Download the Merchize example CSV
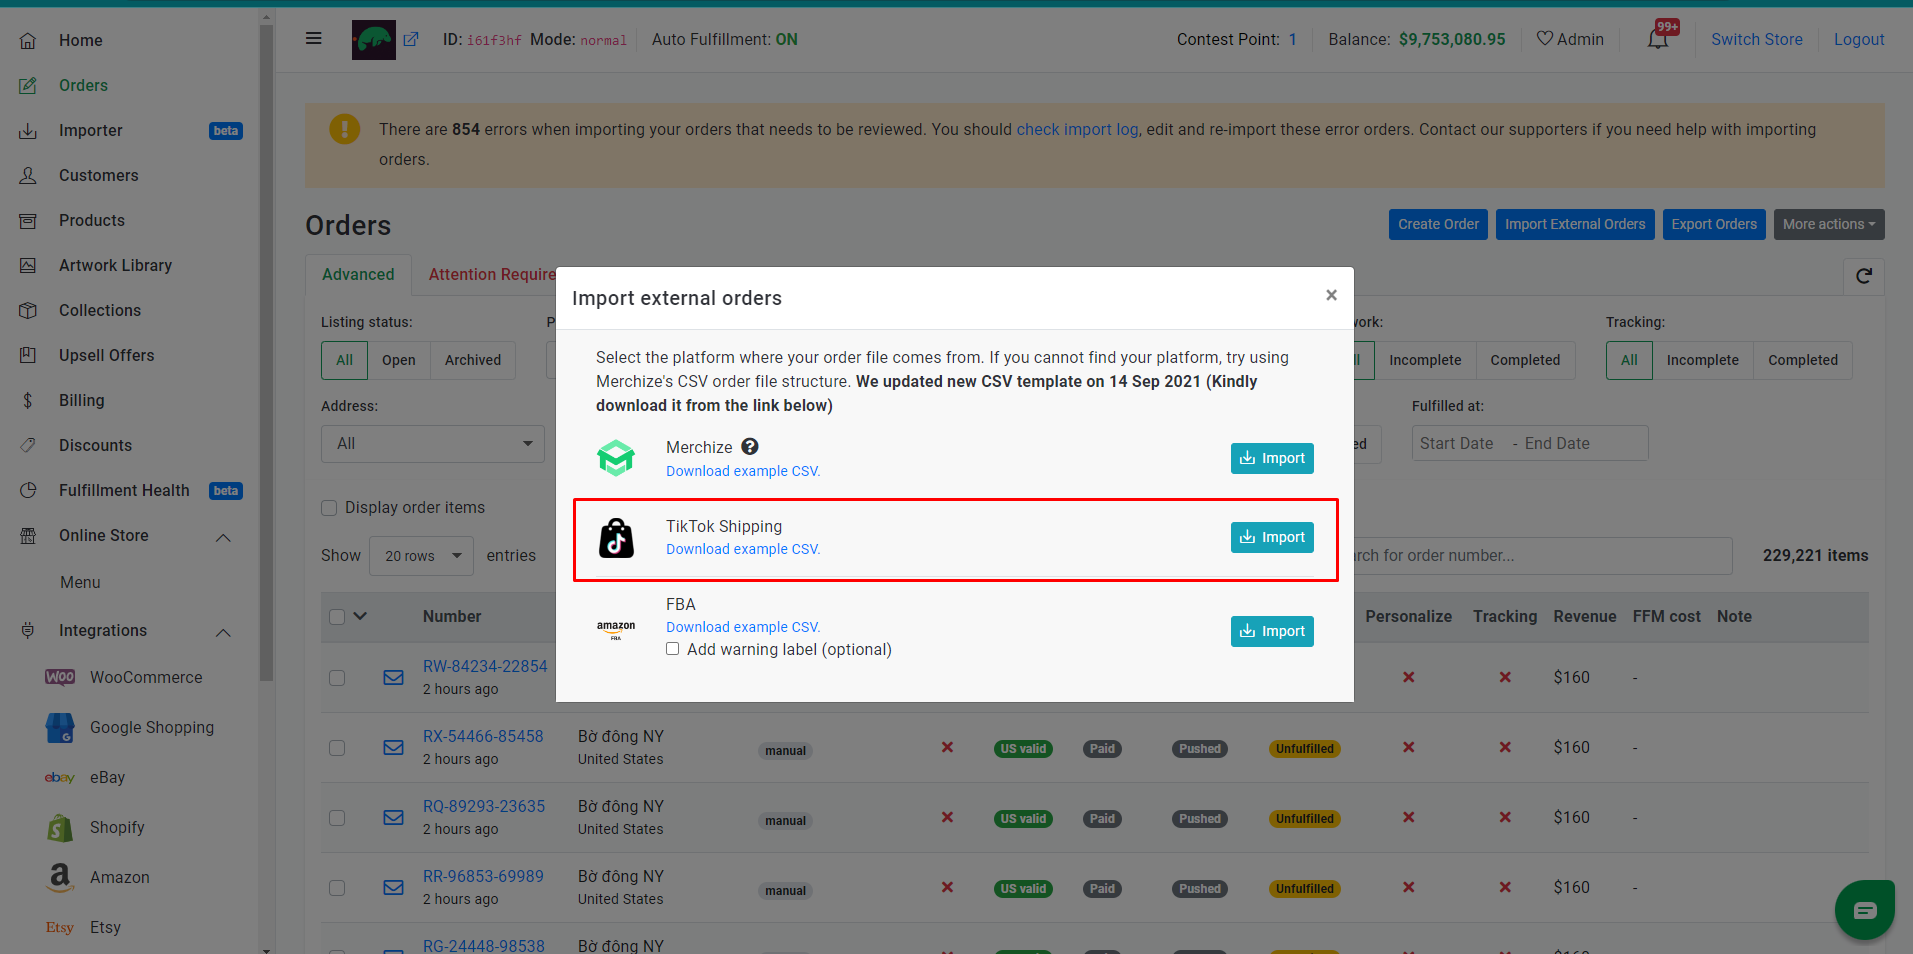1913x954 pixels. pos(743,471)
